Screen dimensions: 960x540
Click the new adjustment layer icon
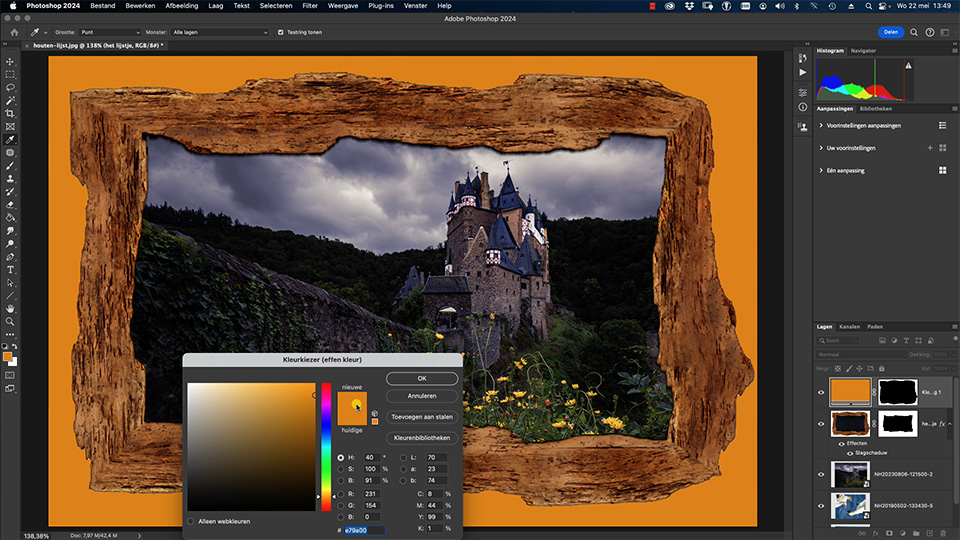point(902,533)
